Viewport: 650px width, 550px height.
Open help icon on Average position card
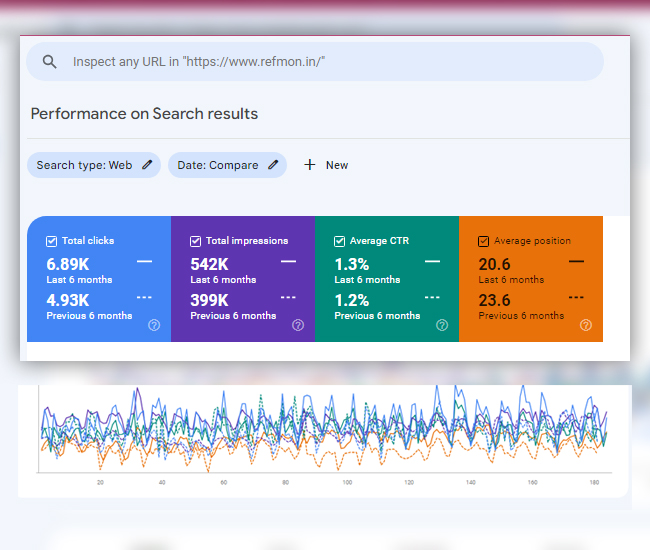pyautogui.click(x=586, y=325)
